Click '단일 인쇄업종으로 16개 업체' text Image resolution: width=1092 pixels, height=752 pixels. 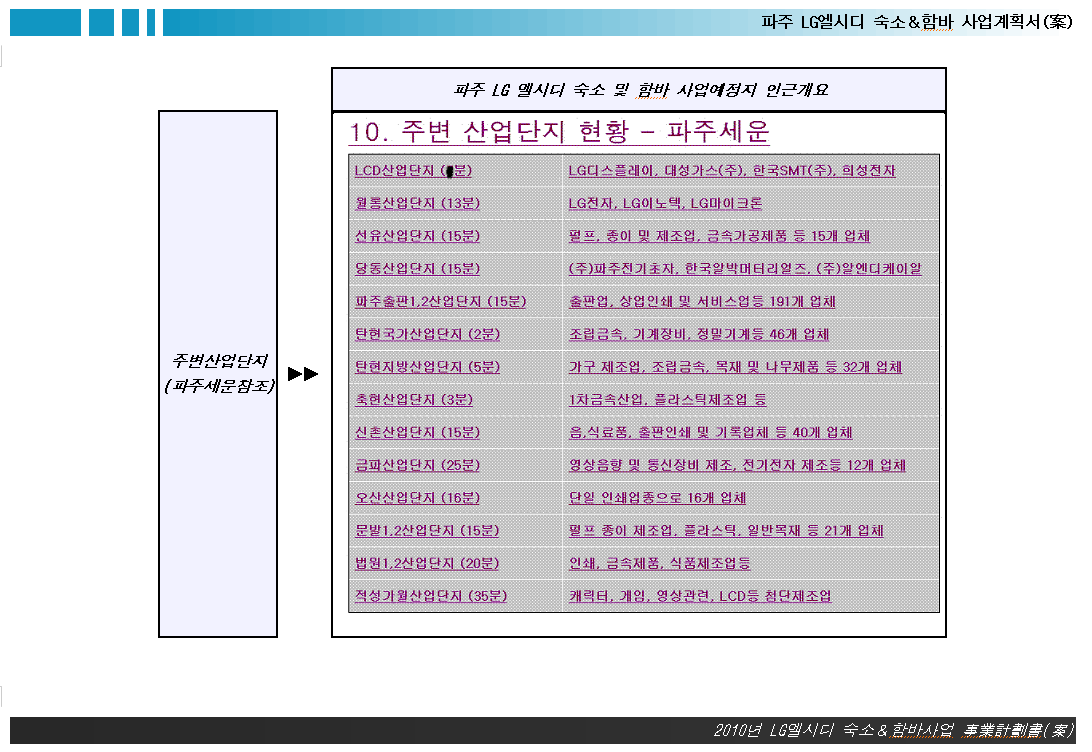pos(657,498)
